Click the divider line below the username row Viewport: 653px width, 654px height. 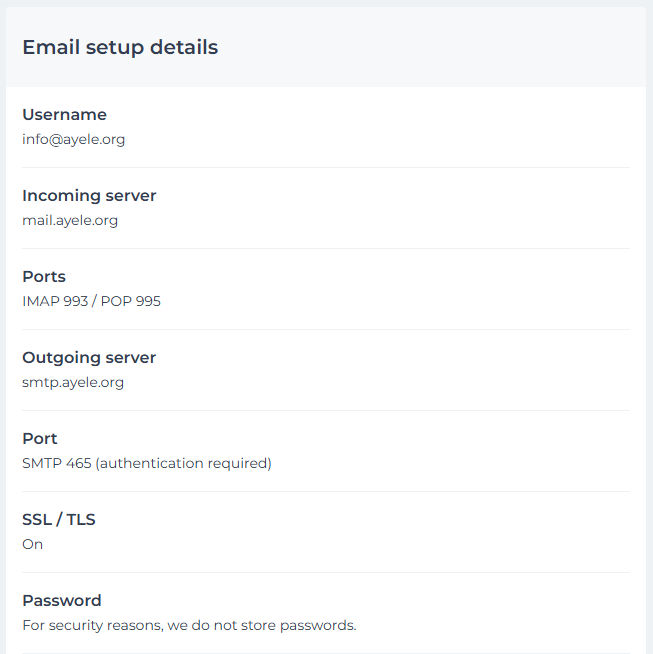tap(326, 167)
